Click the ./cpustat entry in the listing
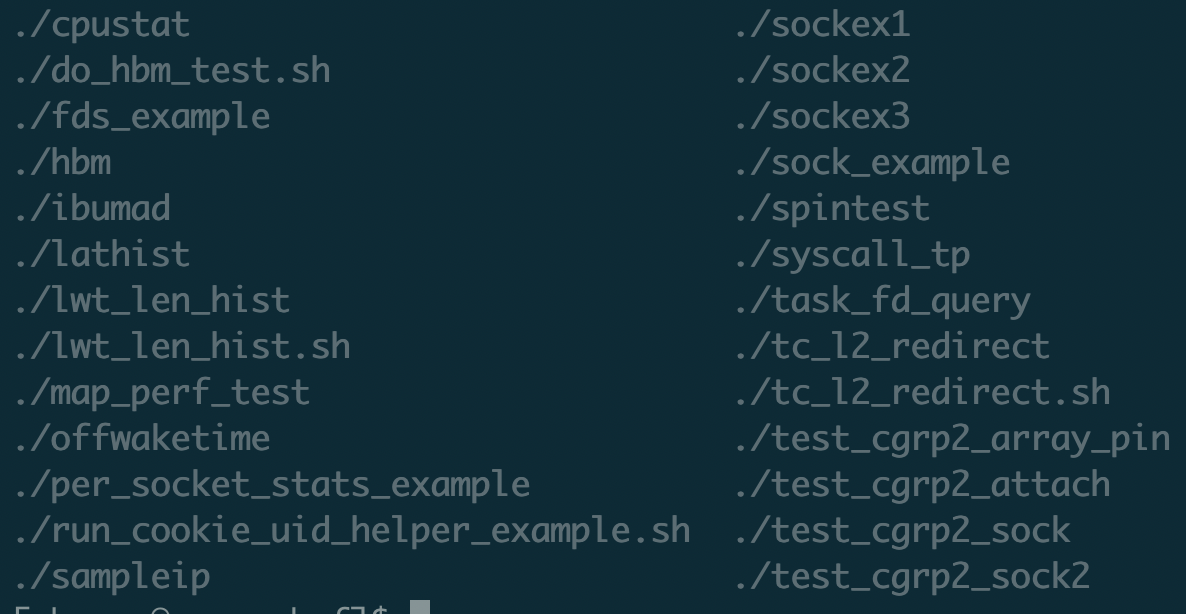Screen dimensions: 1186x614 102,25
